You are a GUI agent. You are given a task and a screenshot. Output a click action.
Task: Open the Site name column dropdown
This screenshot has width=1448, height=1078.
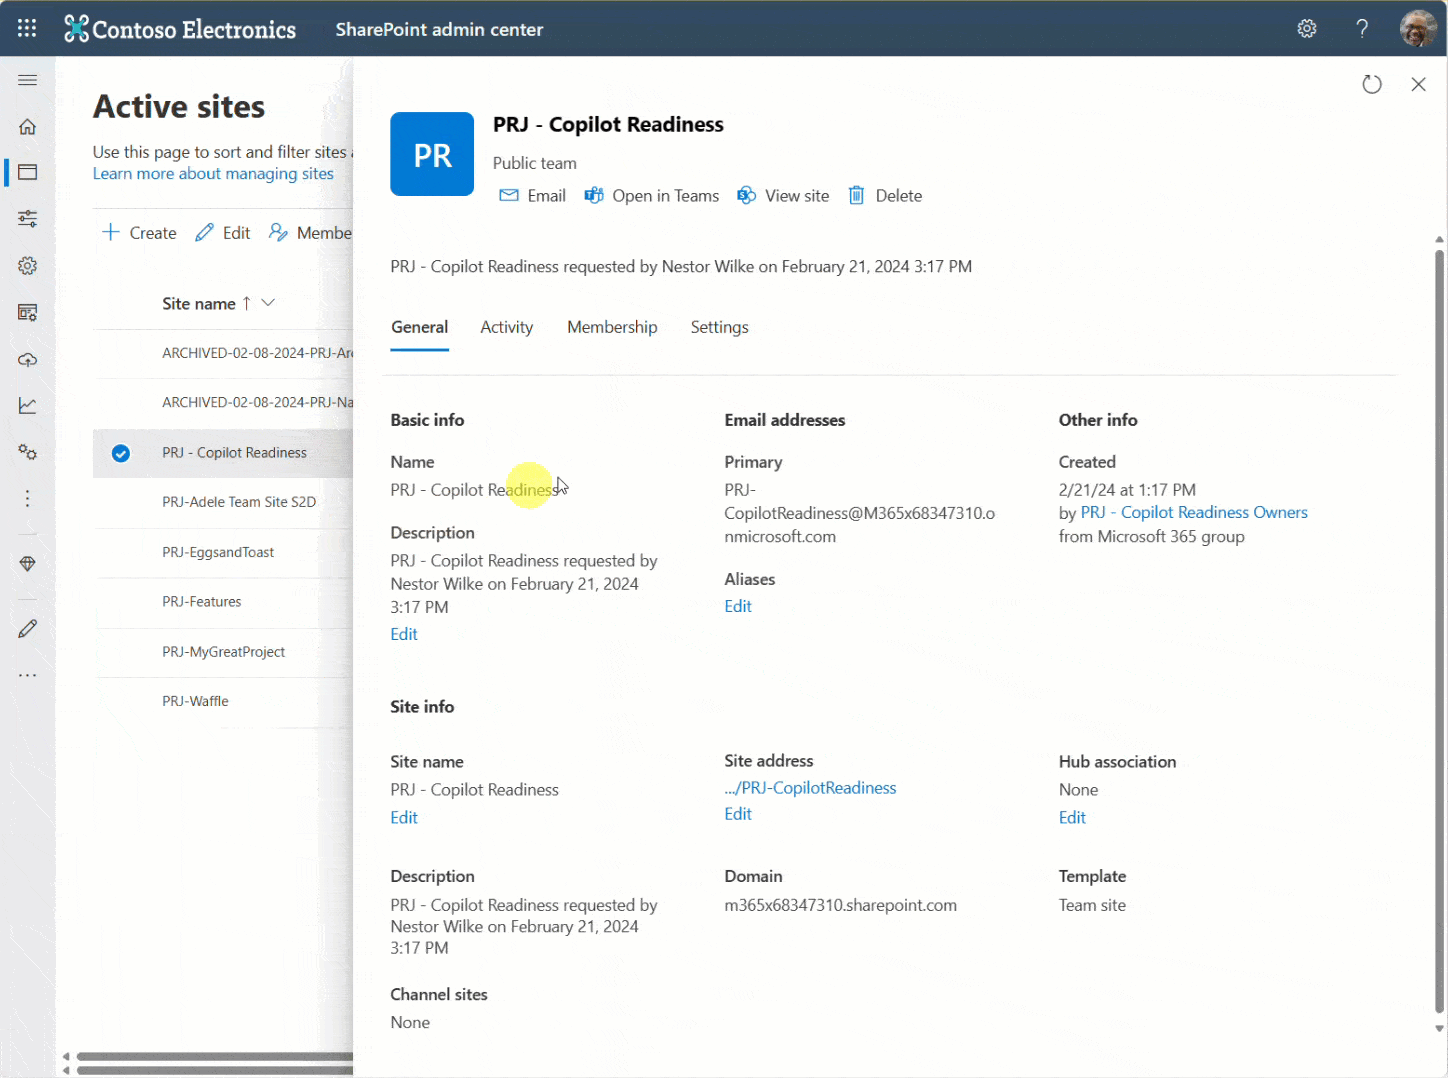267,302
